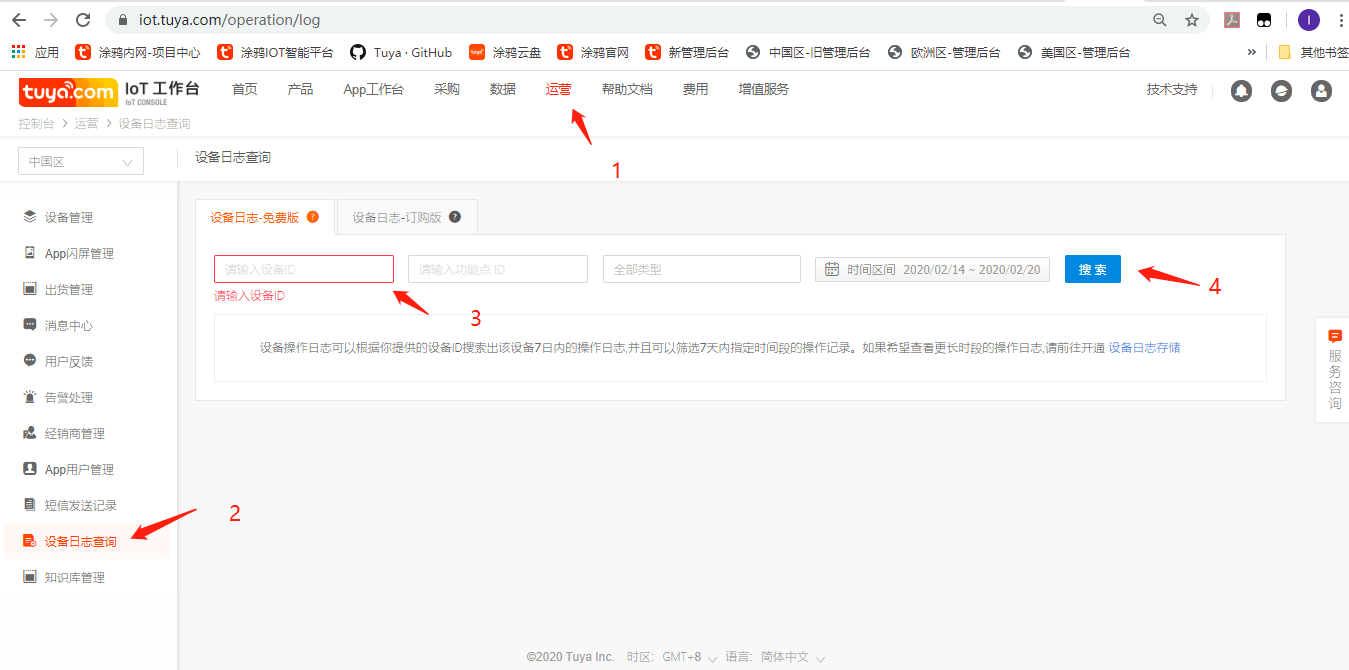Image resolution: width=1349 pixels, height=670 pixels.
Task: Open the 采购 menu item
Action: tap(447, 89)
